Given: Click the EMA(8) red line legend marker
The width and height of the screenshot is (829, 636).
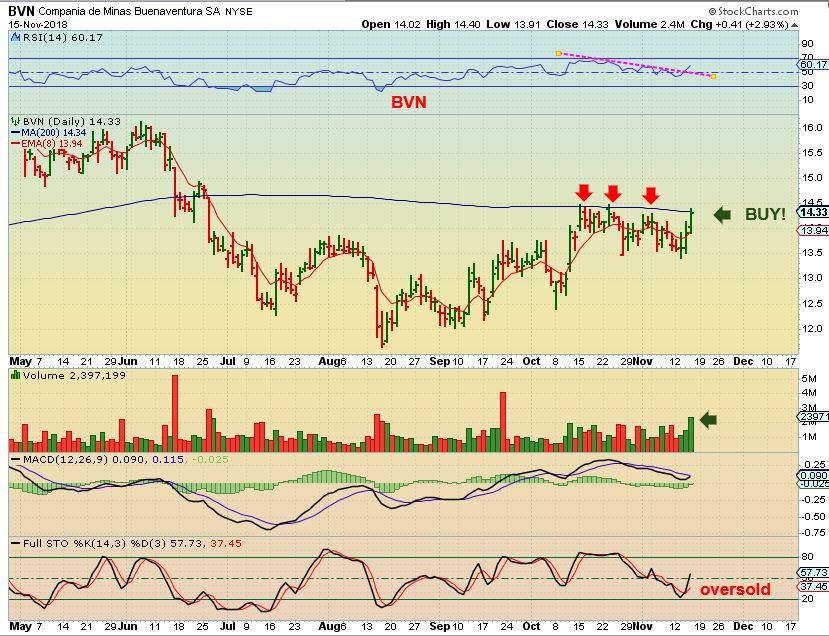Looking at the screenshot, I should click(x=16, y=143).
